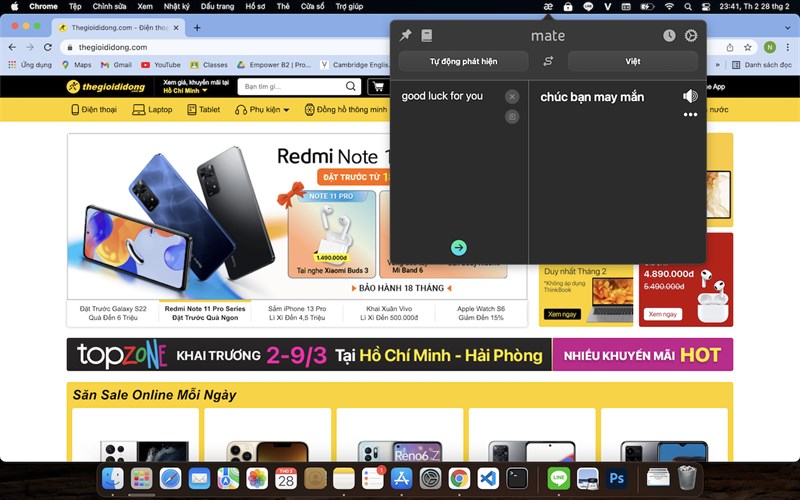Open Chrome three-dot menu
The height and width of the screenshot is (500, 800).
pyautogui.click(x=788, y=47)
